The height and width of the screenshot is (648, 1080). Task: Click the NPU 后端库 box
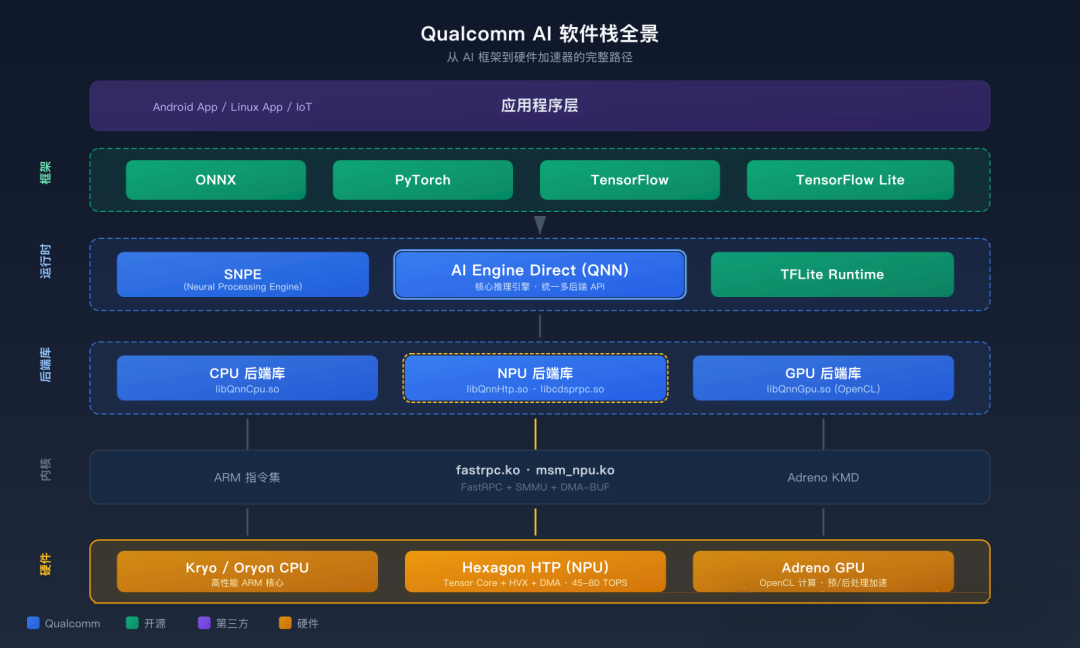coord(535,378)
